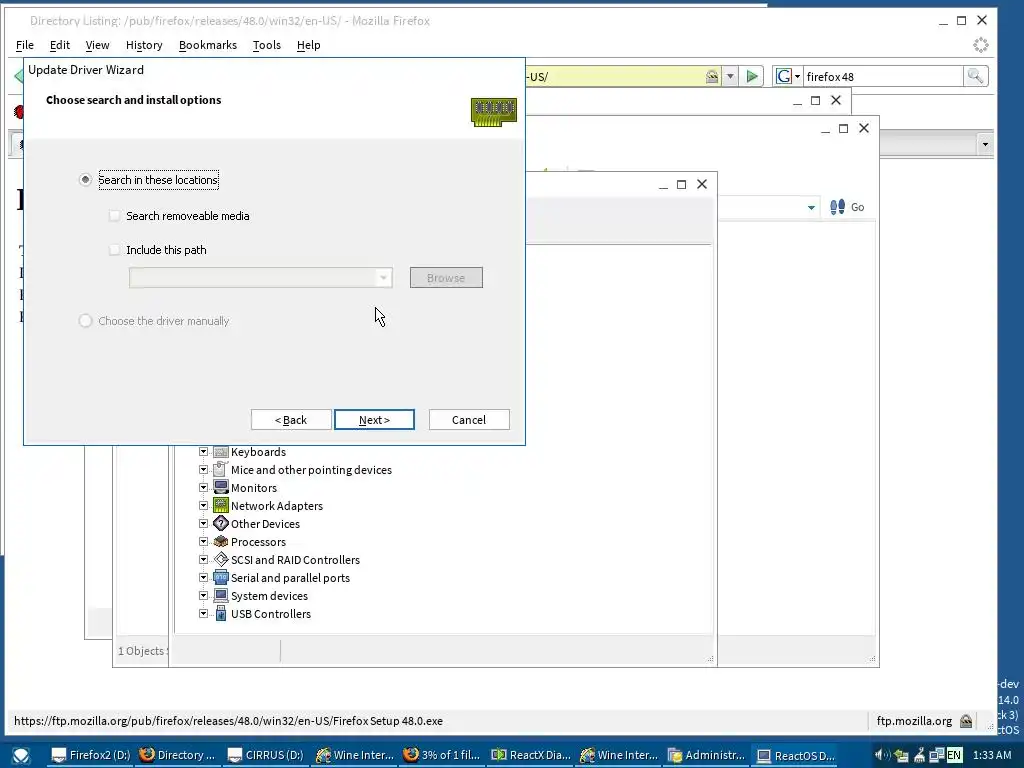Check the Search removeable media checkbox
1024x768 pixels.
tap(114, 216)
